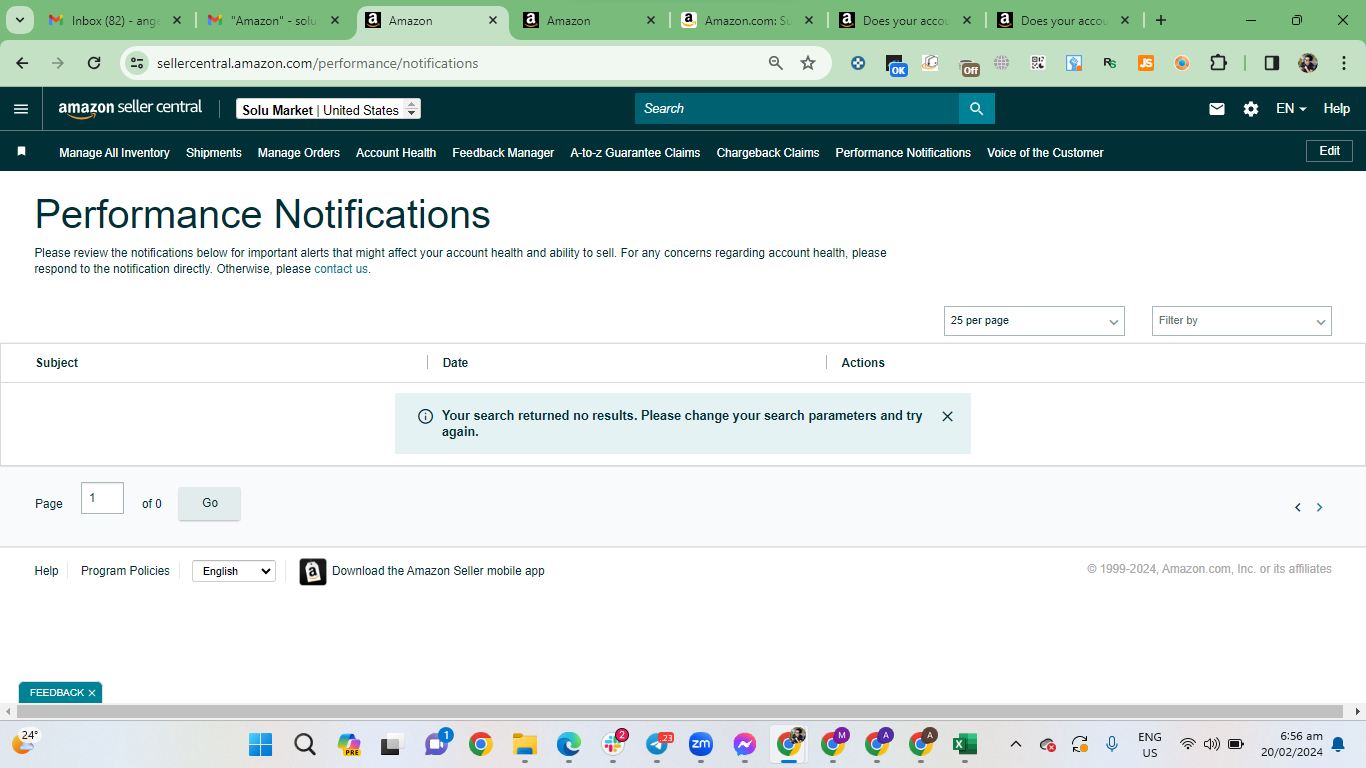Click the footer Help link
Image resolution: width=1366 pixels, height=768 pixels.
(x=46, y=571)
